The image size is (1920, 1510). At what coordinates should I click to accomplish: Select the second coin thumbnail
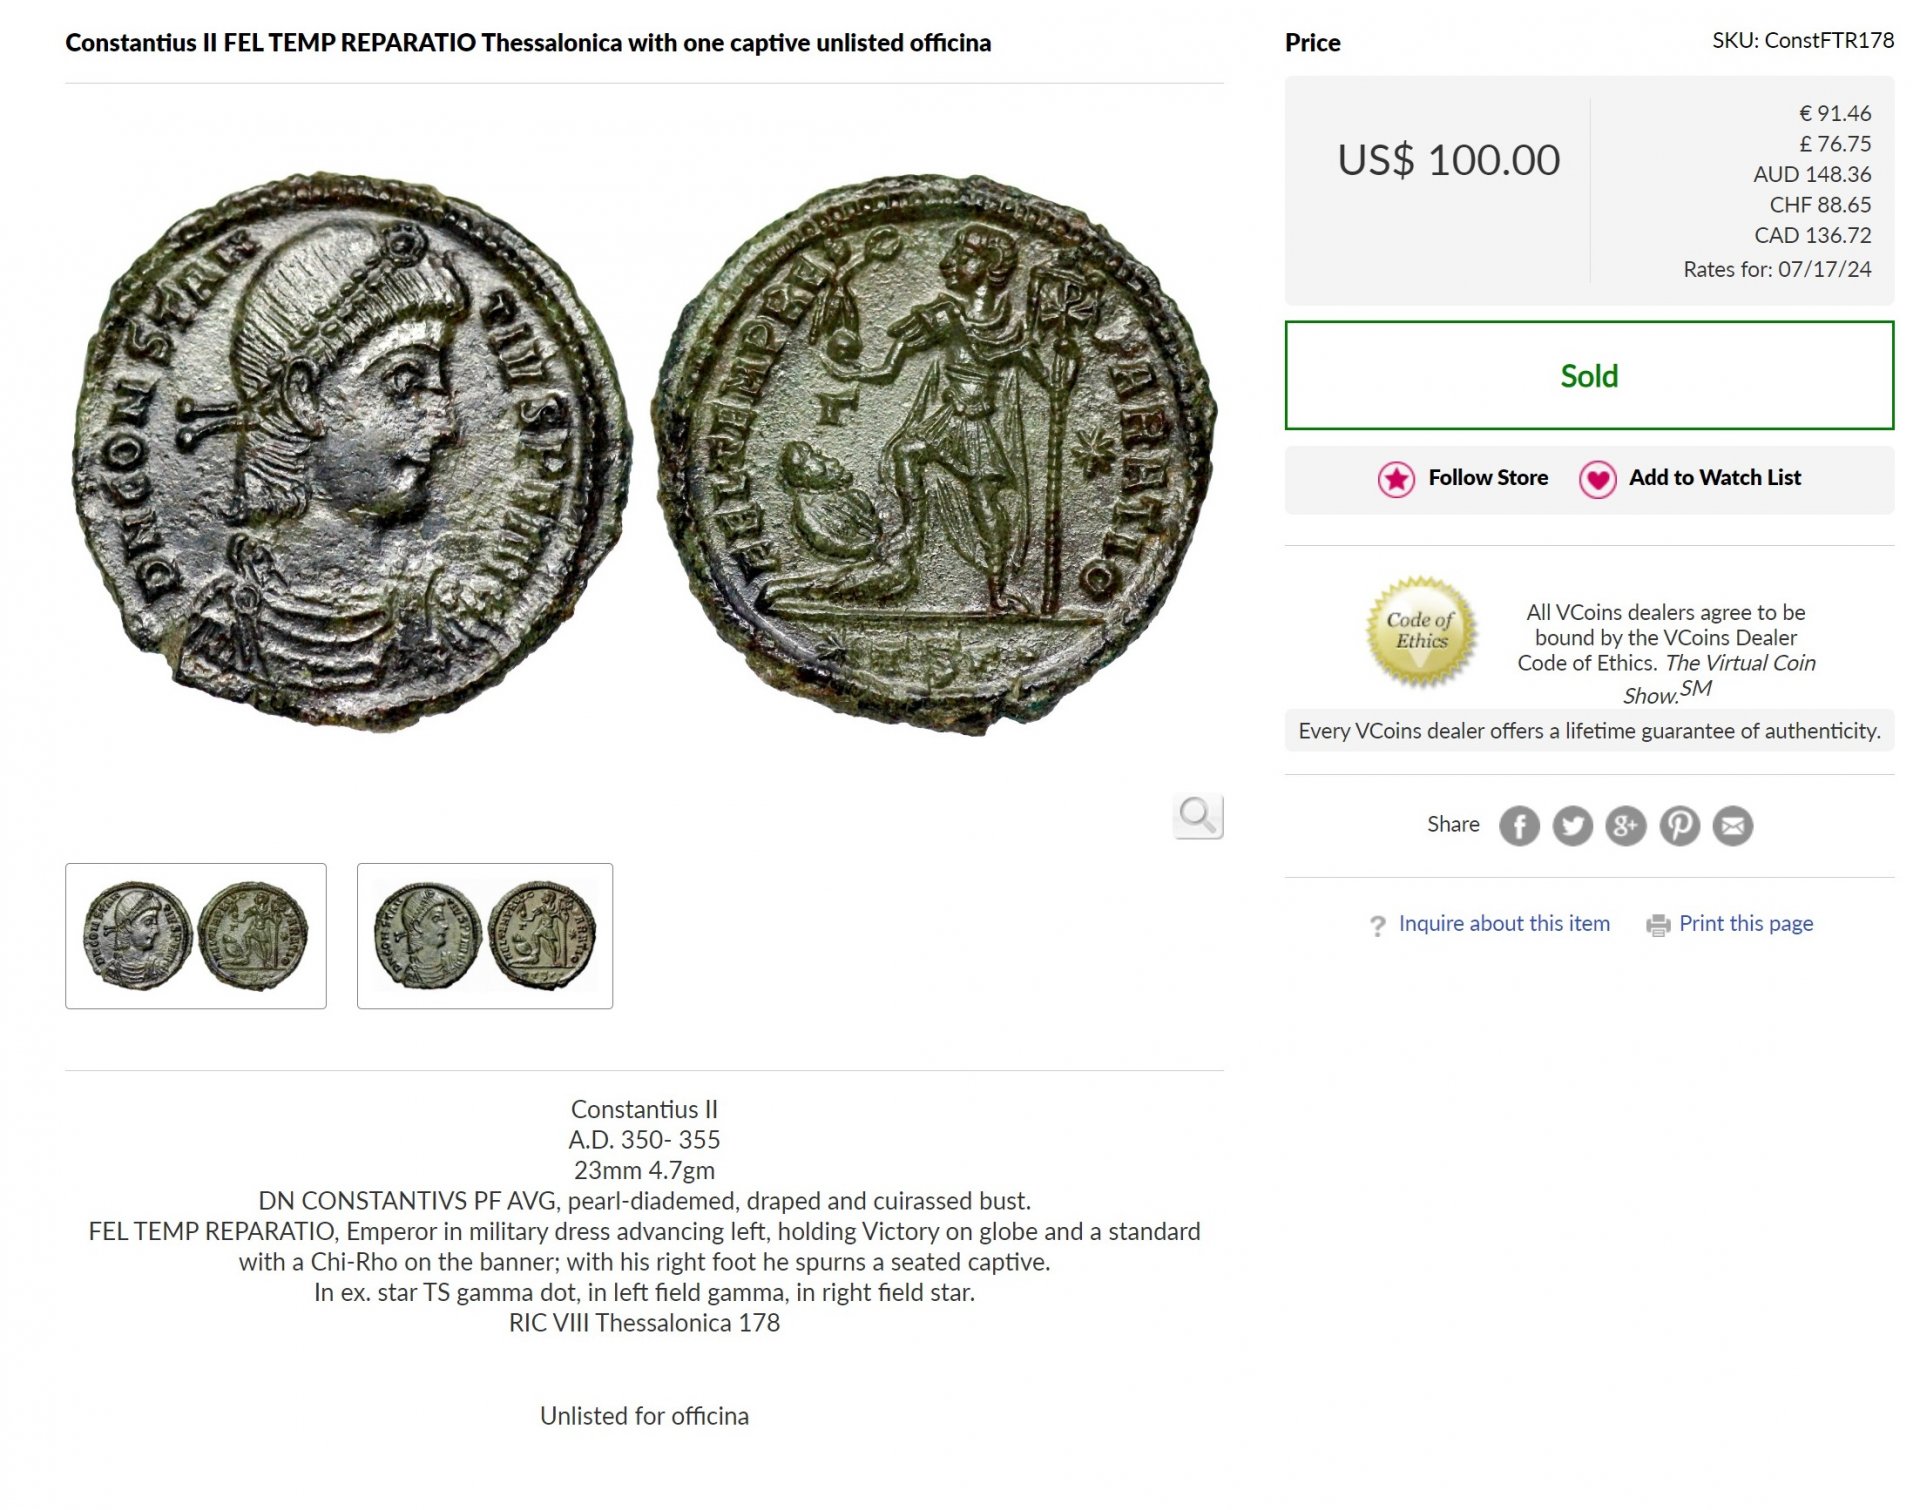tap(485, 936)
